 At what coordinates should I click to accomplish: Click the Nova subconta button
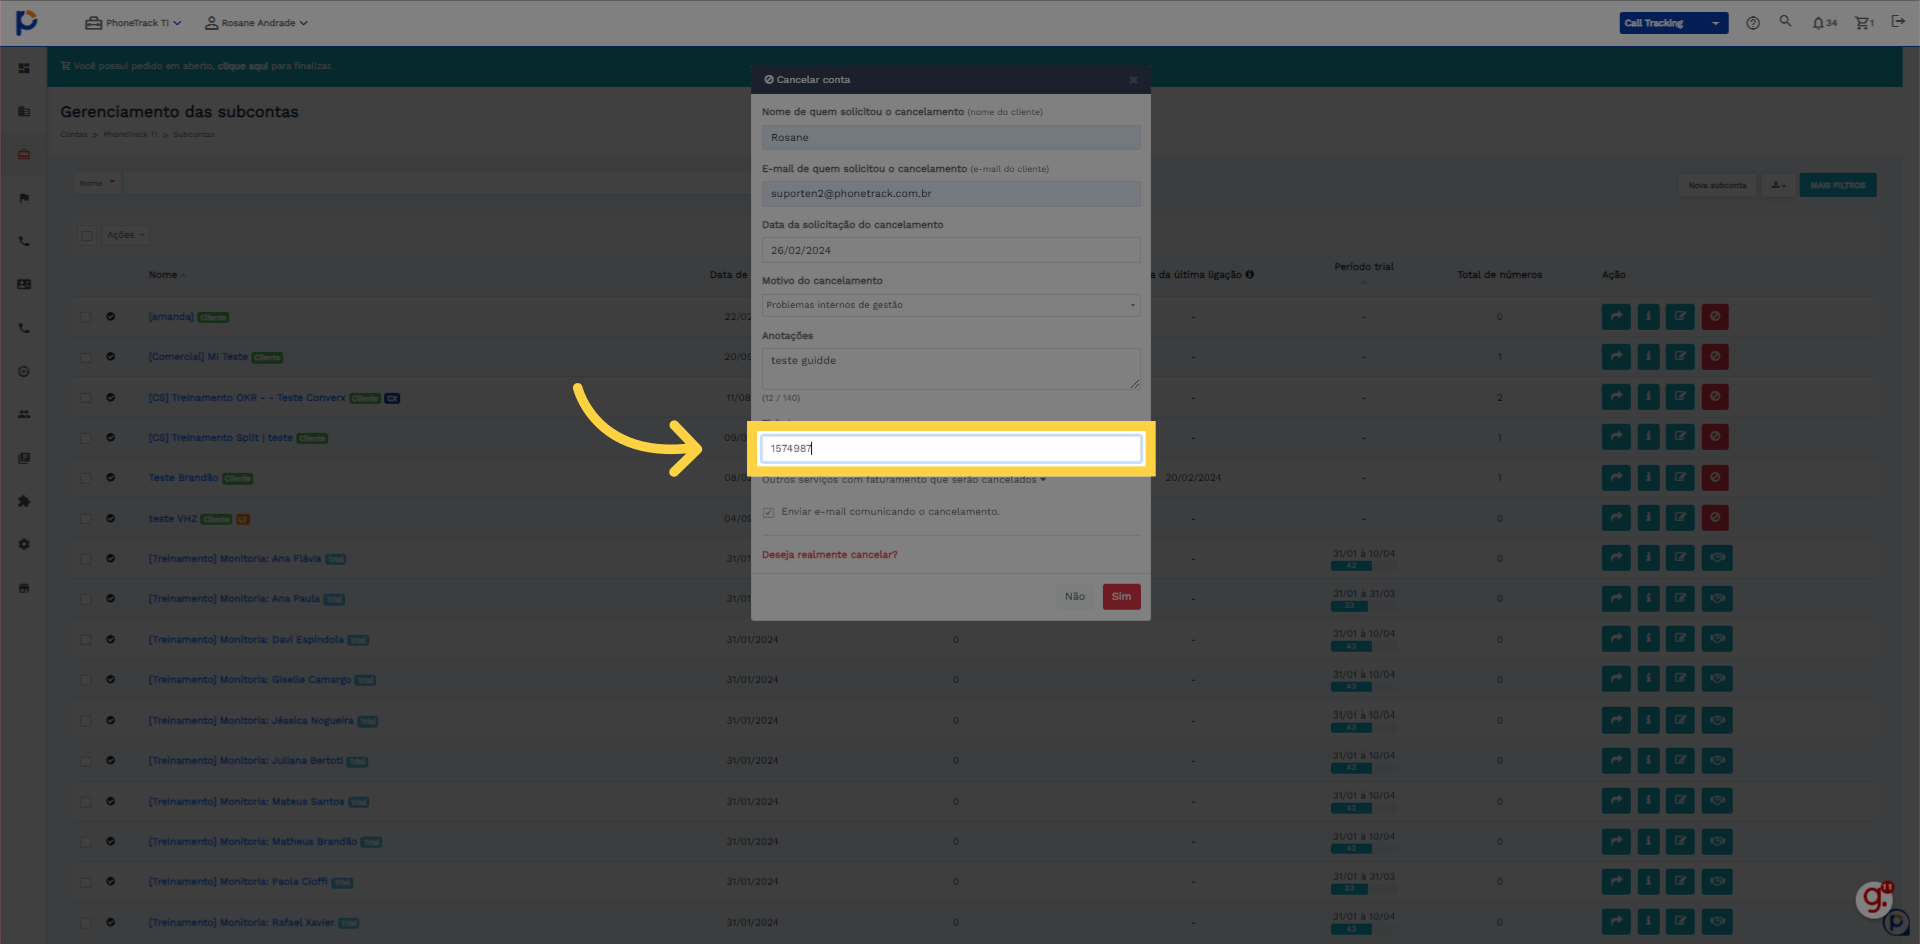click(1717, 185)
